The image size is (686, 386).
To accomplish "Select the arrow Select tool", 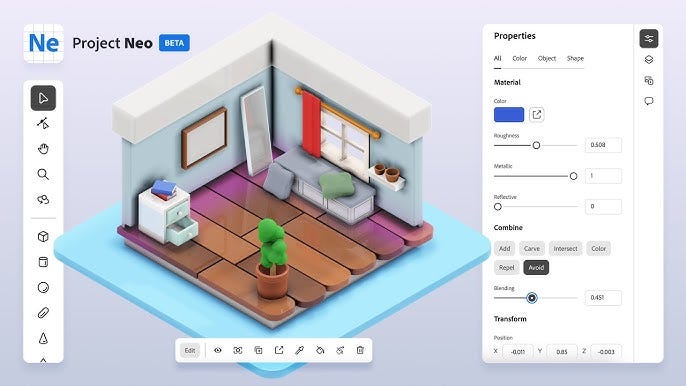I will click(x=43, y=98).
